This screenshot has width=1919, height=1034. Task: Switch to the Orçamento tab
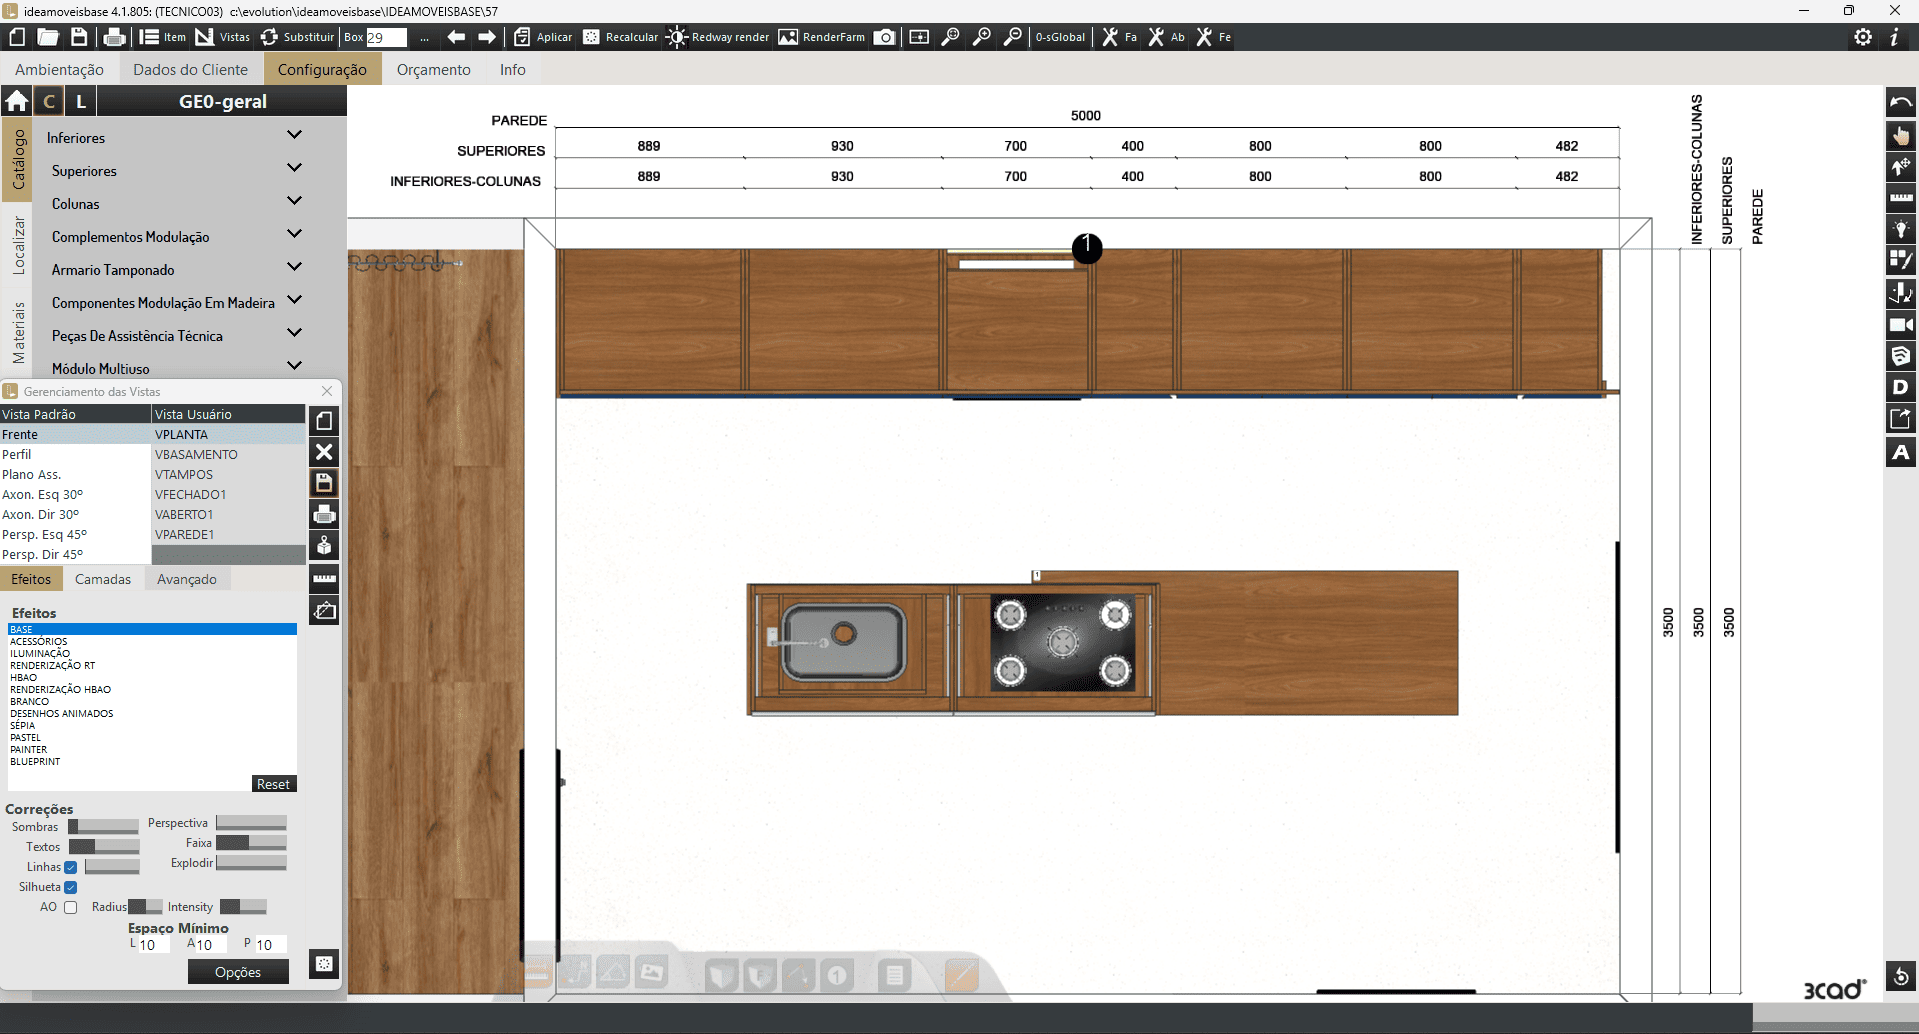click(433, 69)
